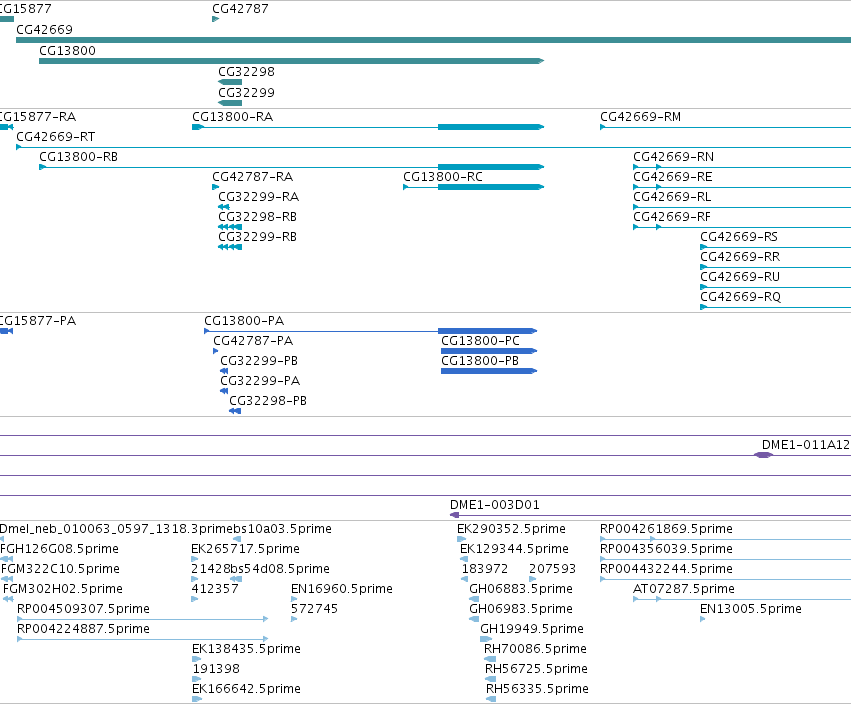
Task: Select the 191398 EST label
Action: (x=216, y=669)
